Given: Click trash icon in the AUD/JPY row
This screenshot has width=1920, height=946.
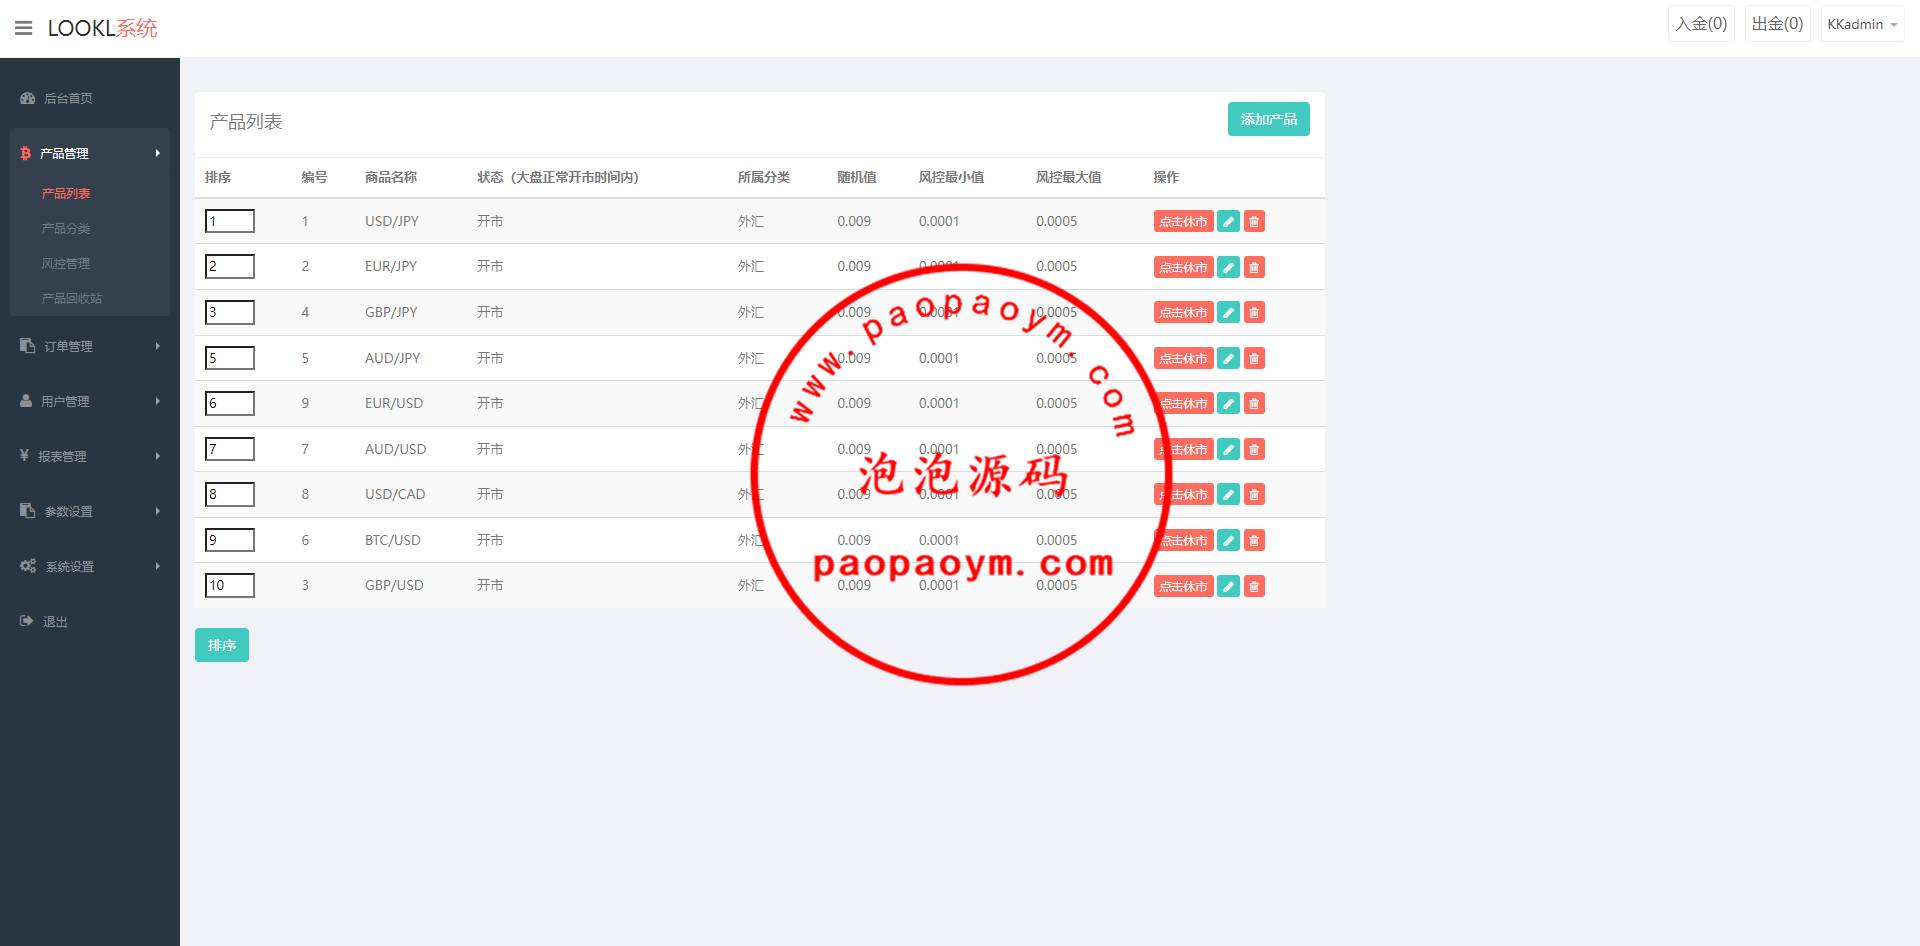Looking at the screenshot, I should tap(1254, 358).
